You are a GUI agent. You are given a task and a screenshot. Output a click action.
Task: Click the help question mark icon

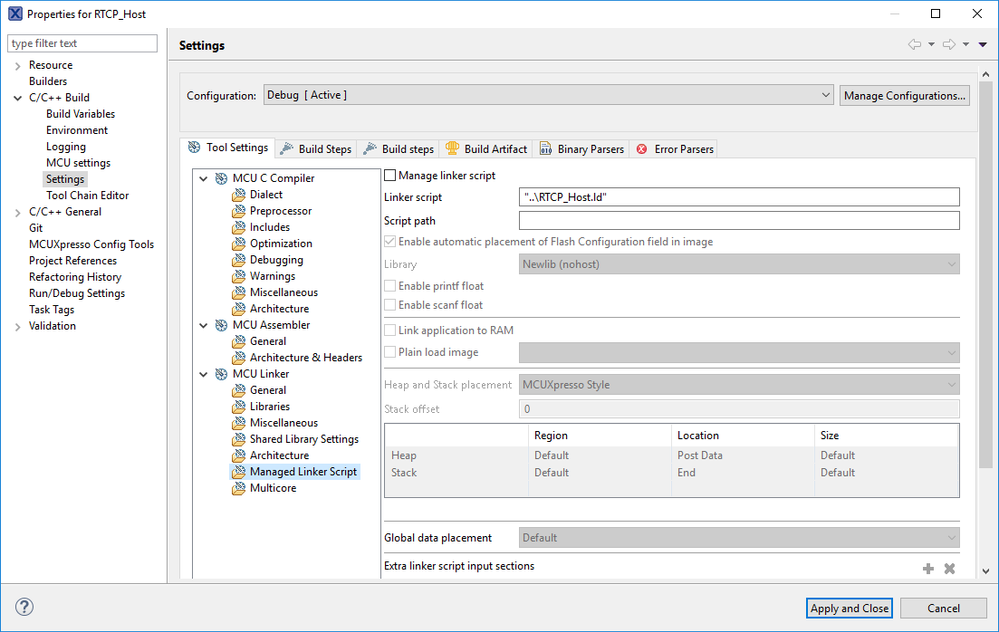coord(25,607)
